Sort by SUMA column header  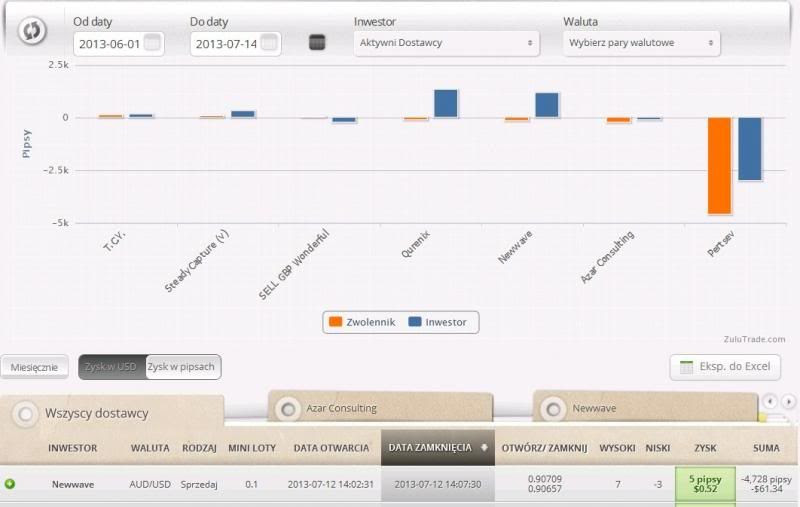click(766, 448)
